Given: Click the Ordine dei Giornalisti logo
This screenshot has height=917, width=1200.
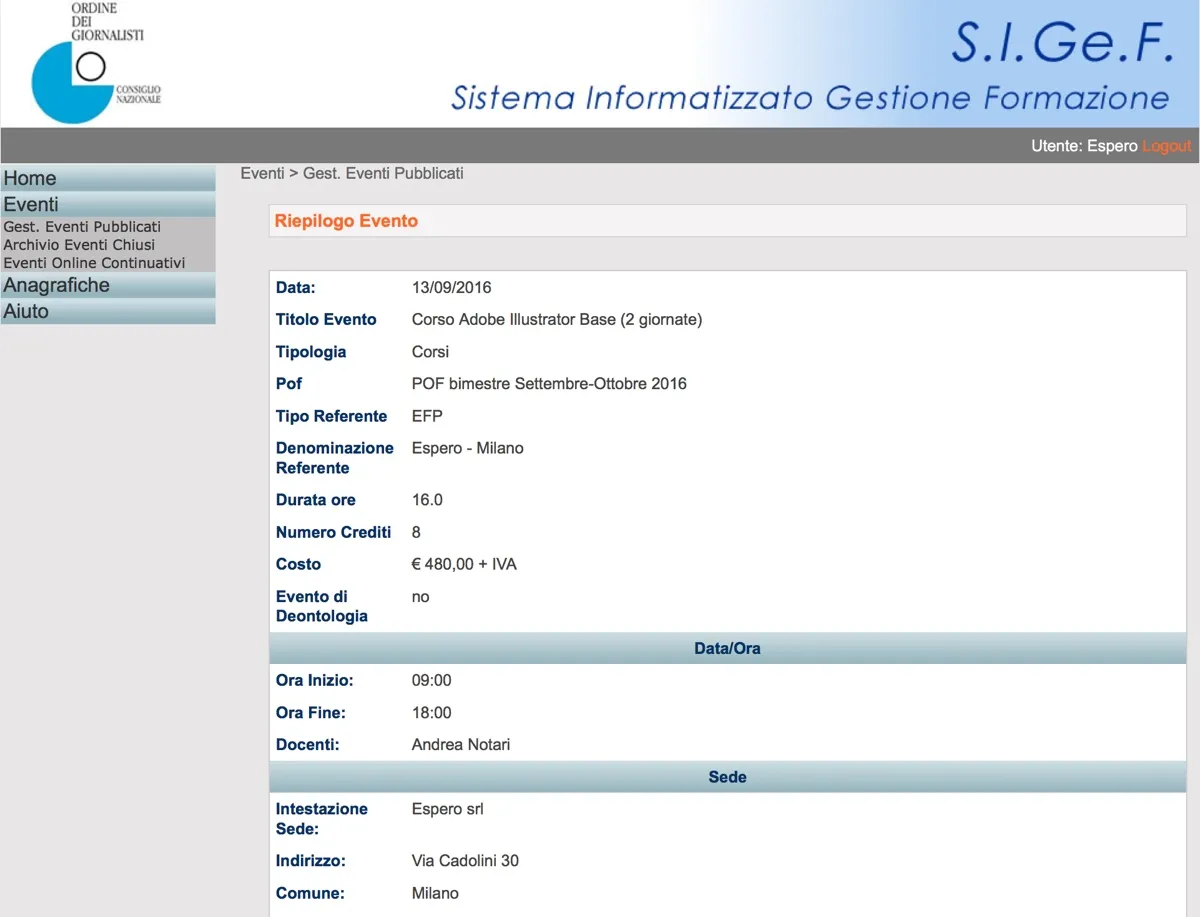Looking at the screenshot, I should pyautogui.click(x=95, y=63).
